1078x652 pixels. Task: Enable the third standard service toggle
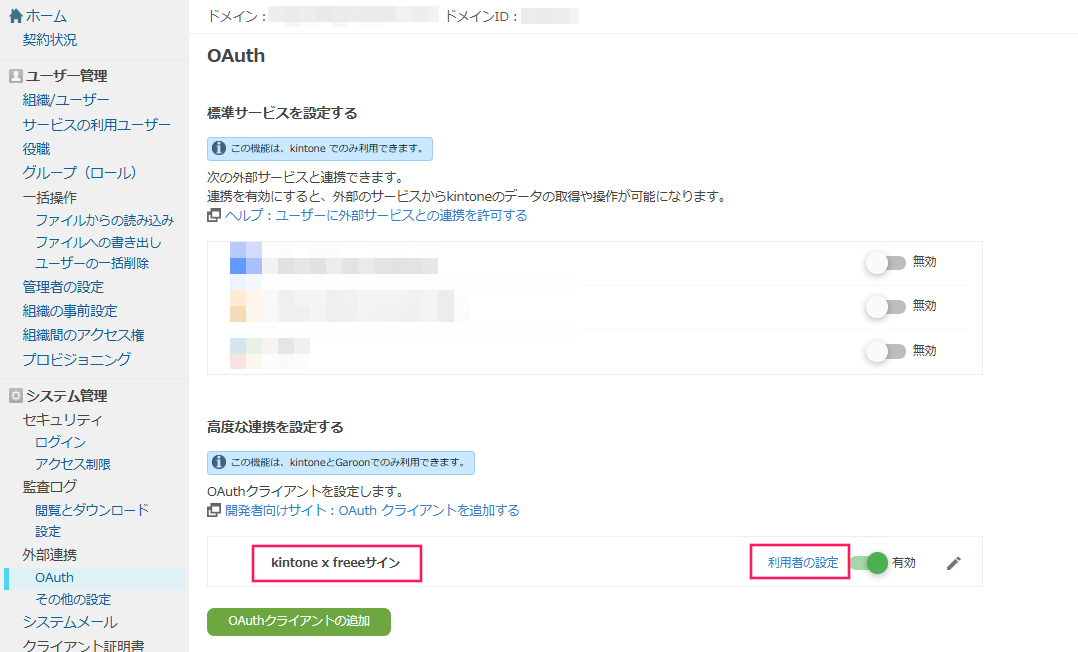(x=886, y=351)
